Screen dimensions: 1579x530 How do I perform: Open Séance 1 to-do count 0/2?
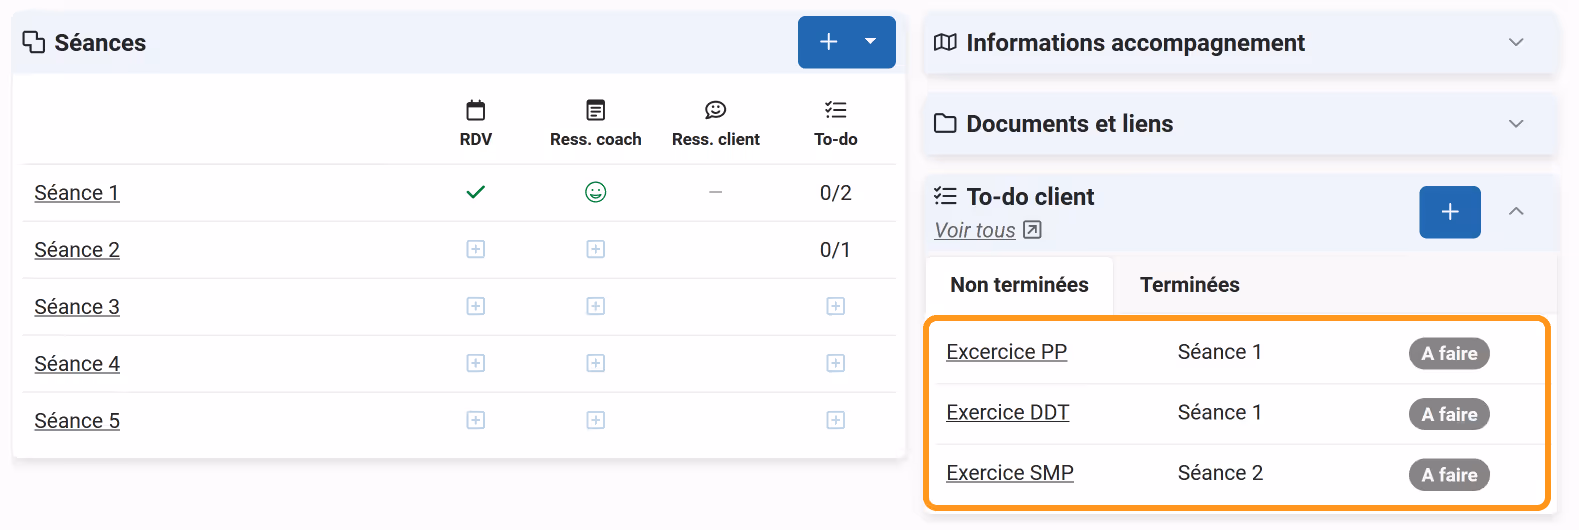point(836,193)
